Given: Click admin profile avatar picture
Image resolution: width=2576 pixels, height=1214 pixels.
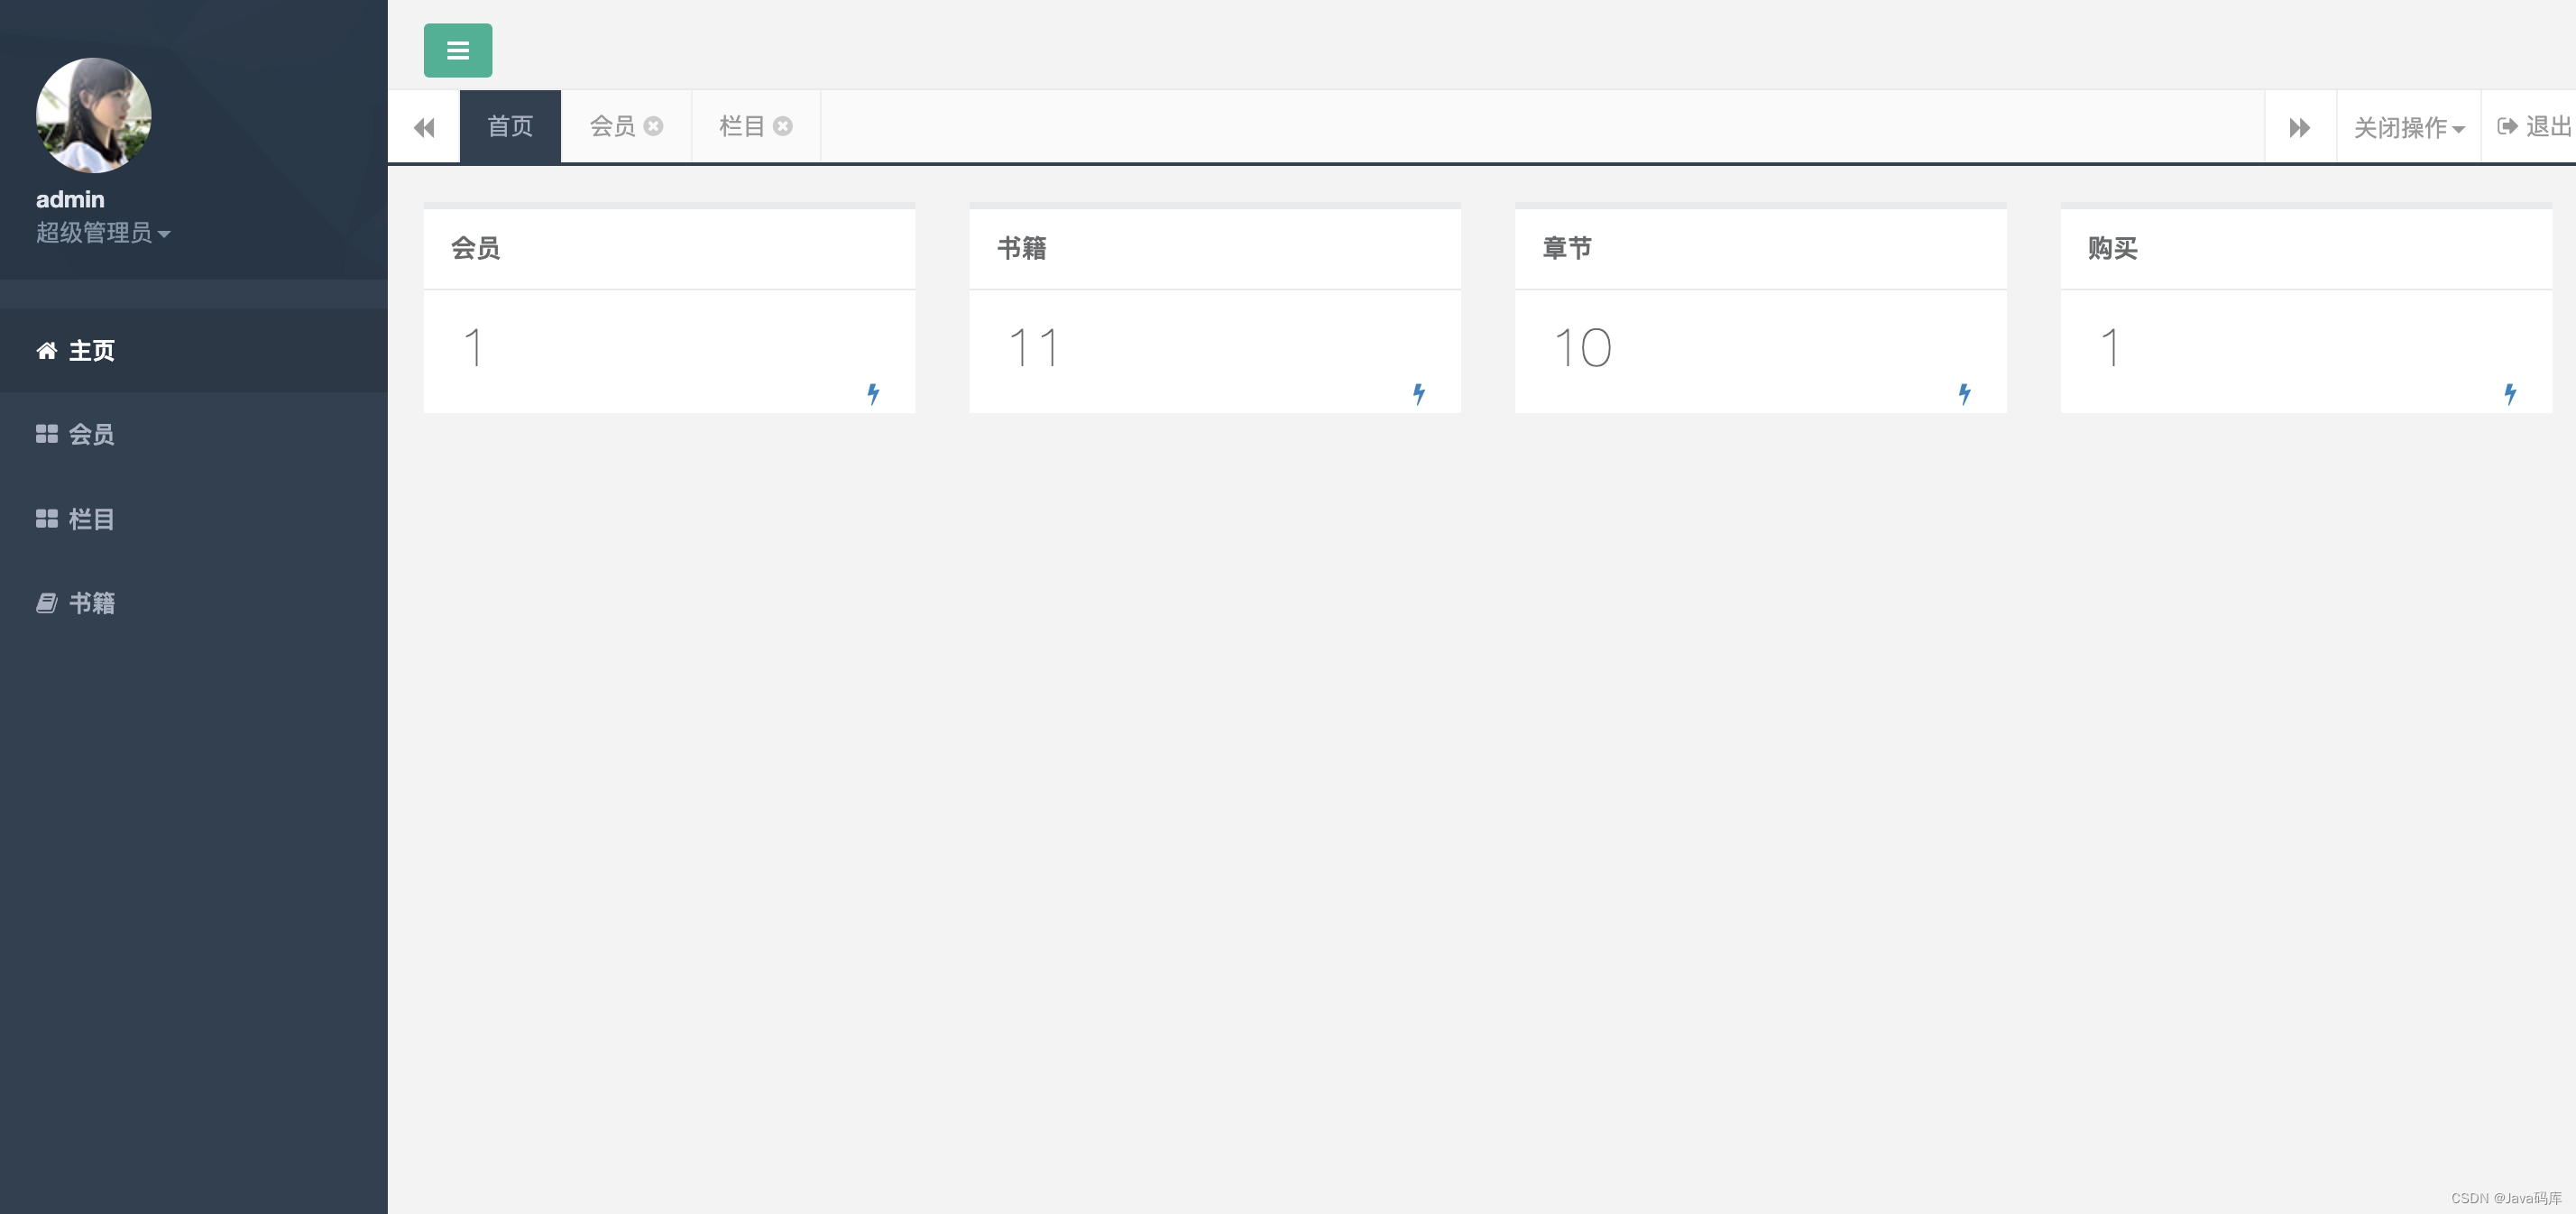Looking at the screenshot, I should pos(94,115).
